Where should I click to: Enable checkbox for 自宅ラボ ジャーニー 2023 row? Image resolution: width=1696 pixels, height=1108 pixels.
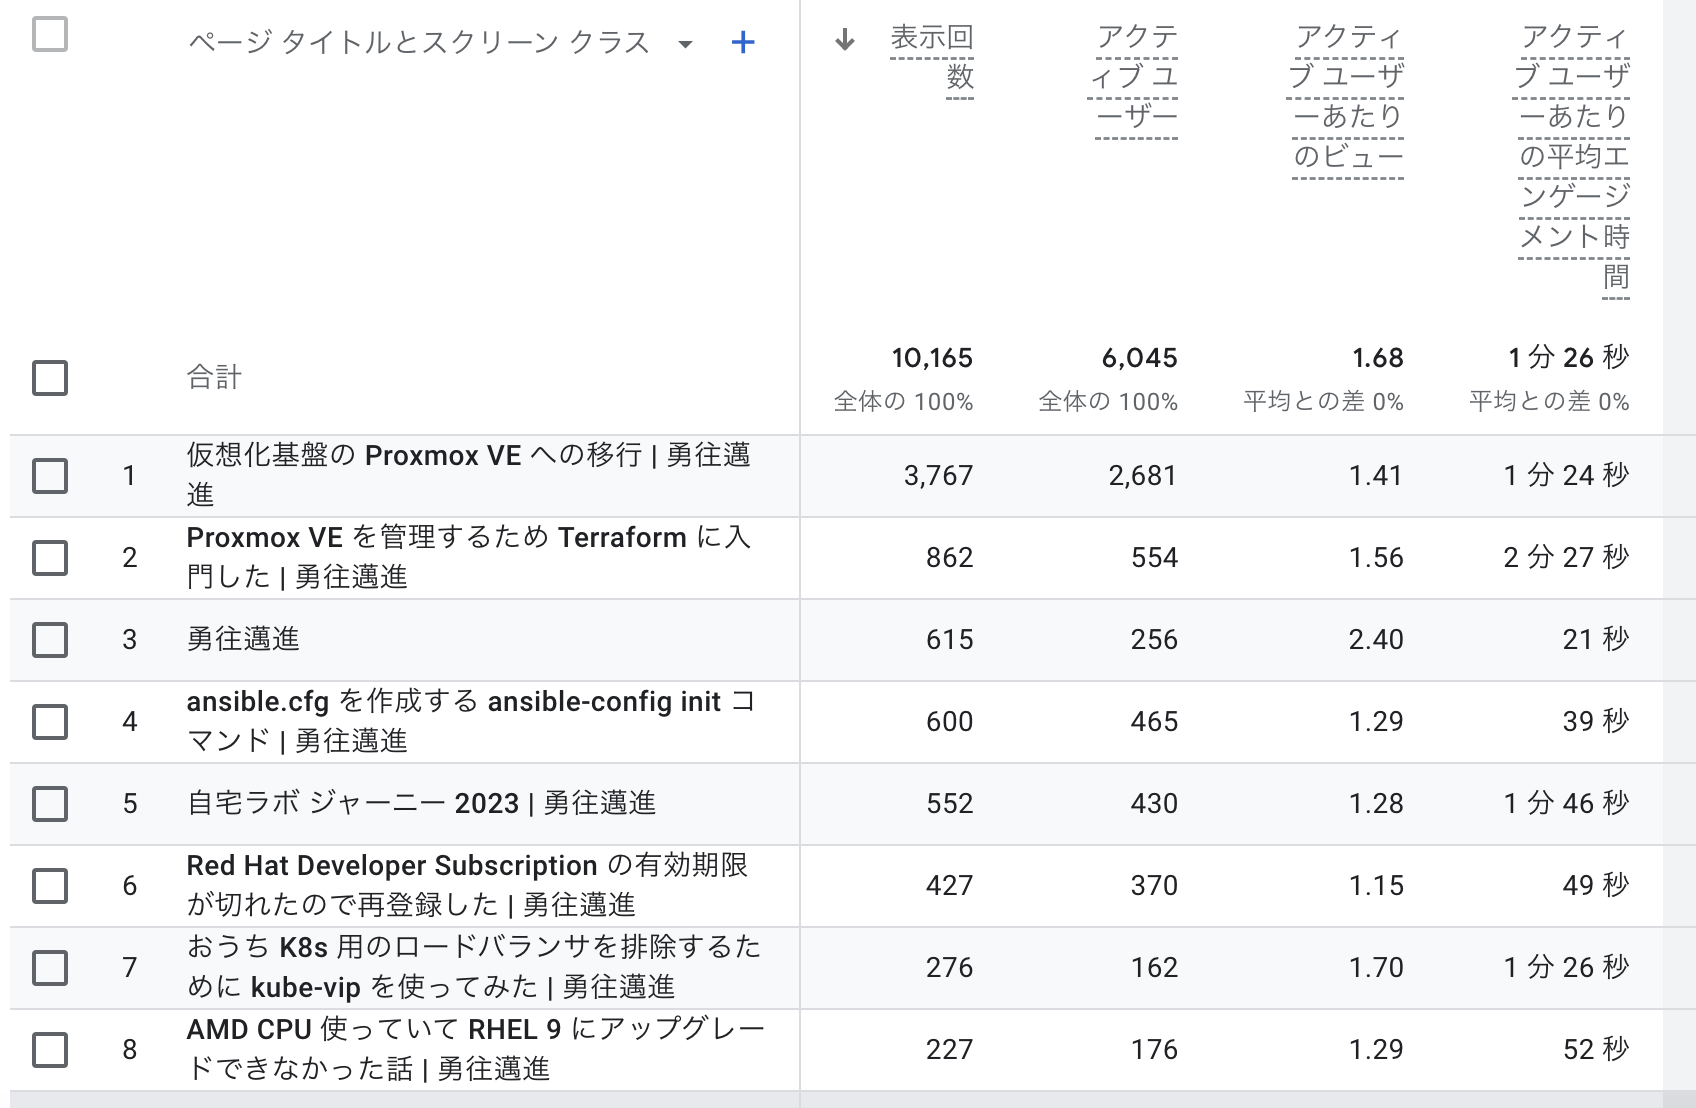click(x=50, y=804)
